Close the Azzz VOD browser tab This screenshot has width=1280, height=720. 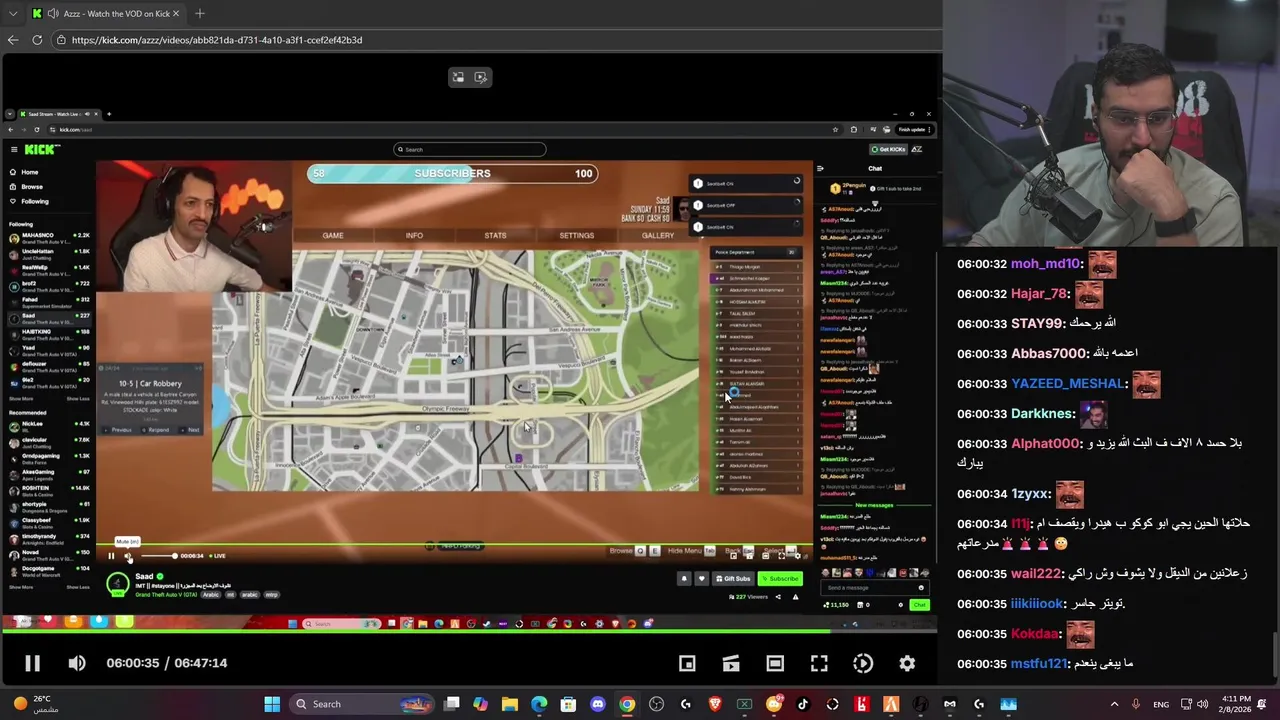(x=176, y=14)
